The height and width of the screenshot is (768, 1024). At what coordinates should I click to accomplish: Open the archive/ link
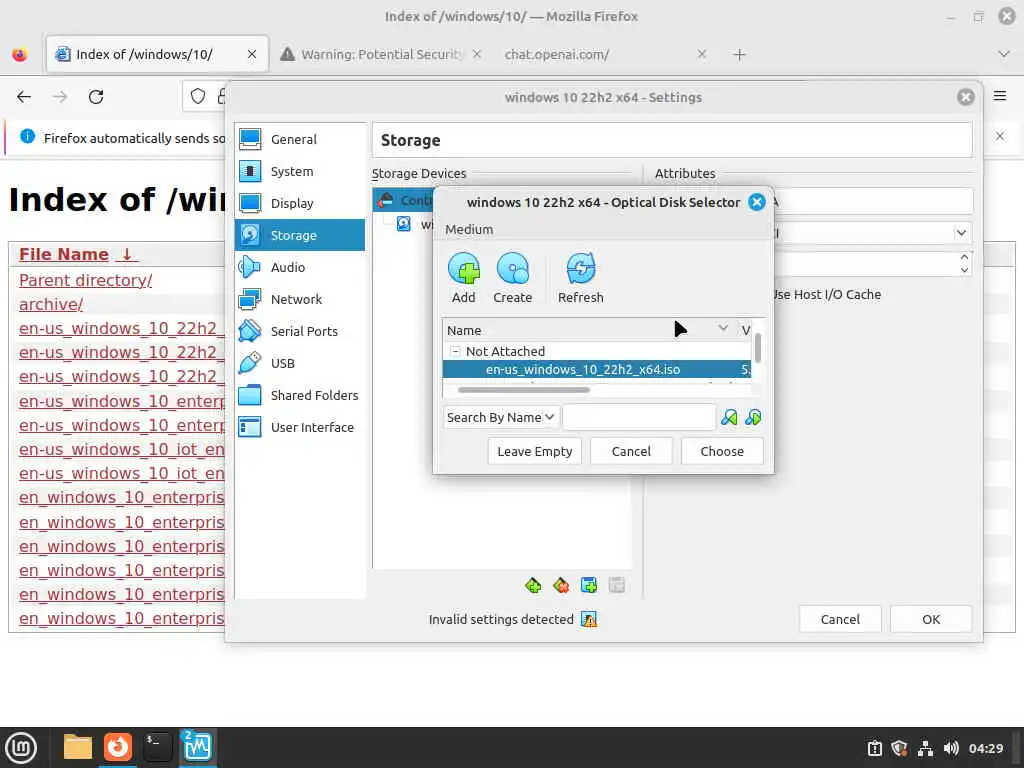[x=51, y=304]
